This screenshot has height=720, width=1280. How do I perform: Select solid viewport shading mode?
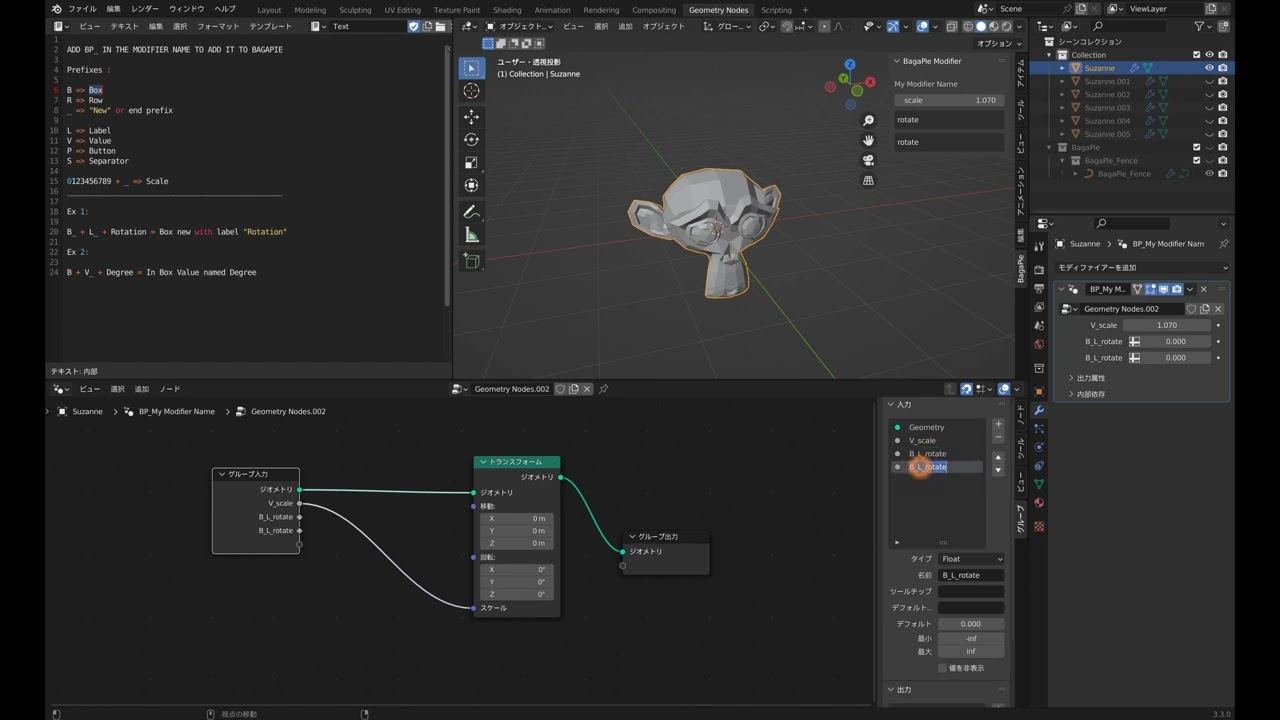coord(980,26)
